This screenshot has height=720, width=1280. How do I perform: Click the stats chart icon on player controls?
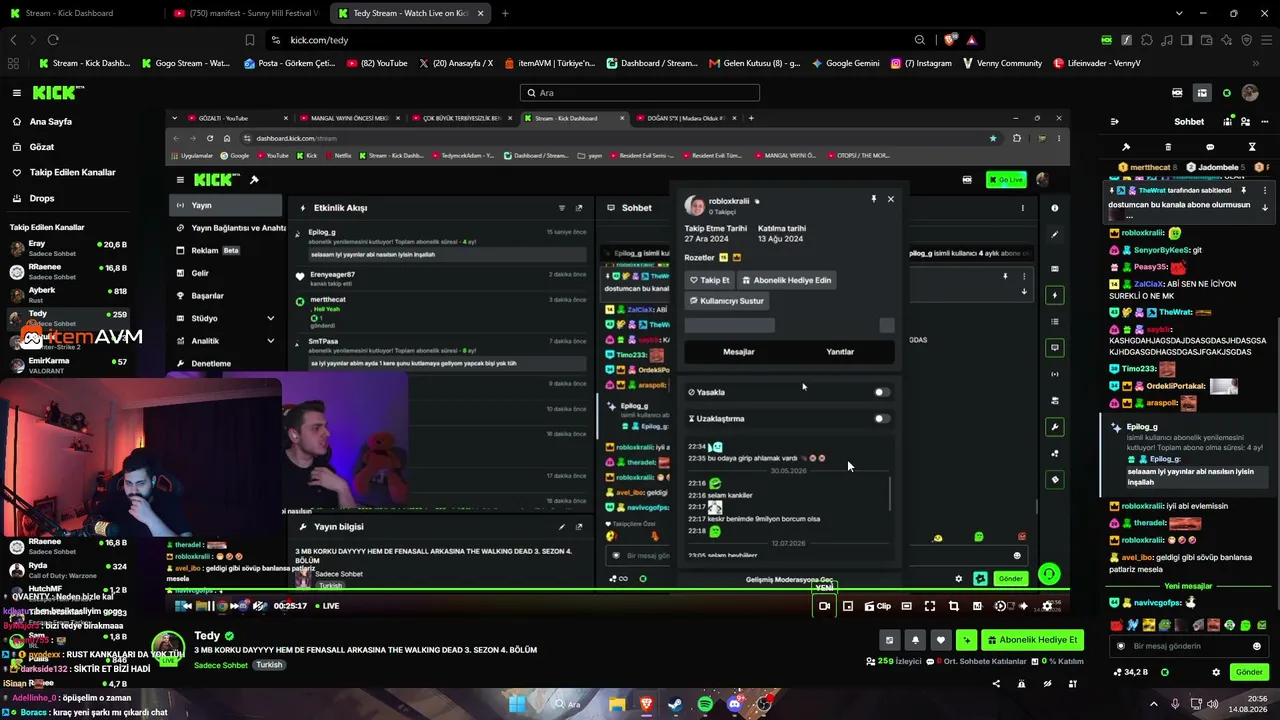pos(977,606)
